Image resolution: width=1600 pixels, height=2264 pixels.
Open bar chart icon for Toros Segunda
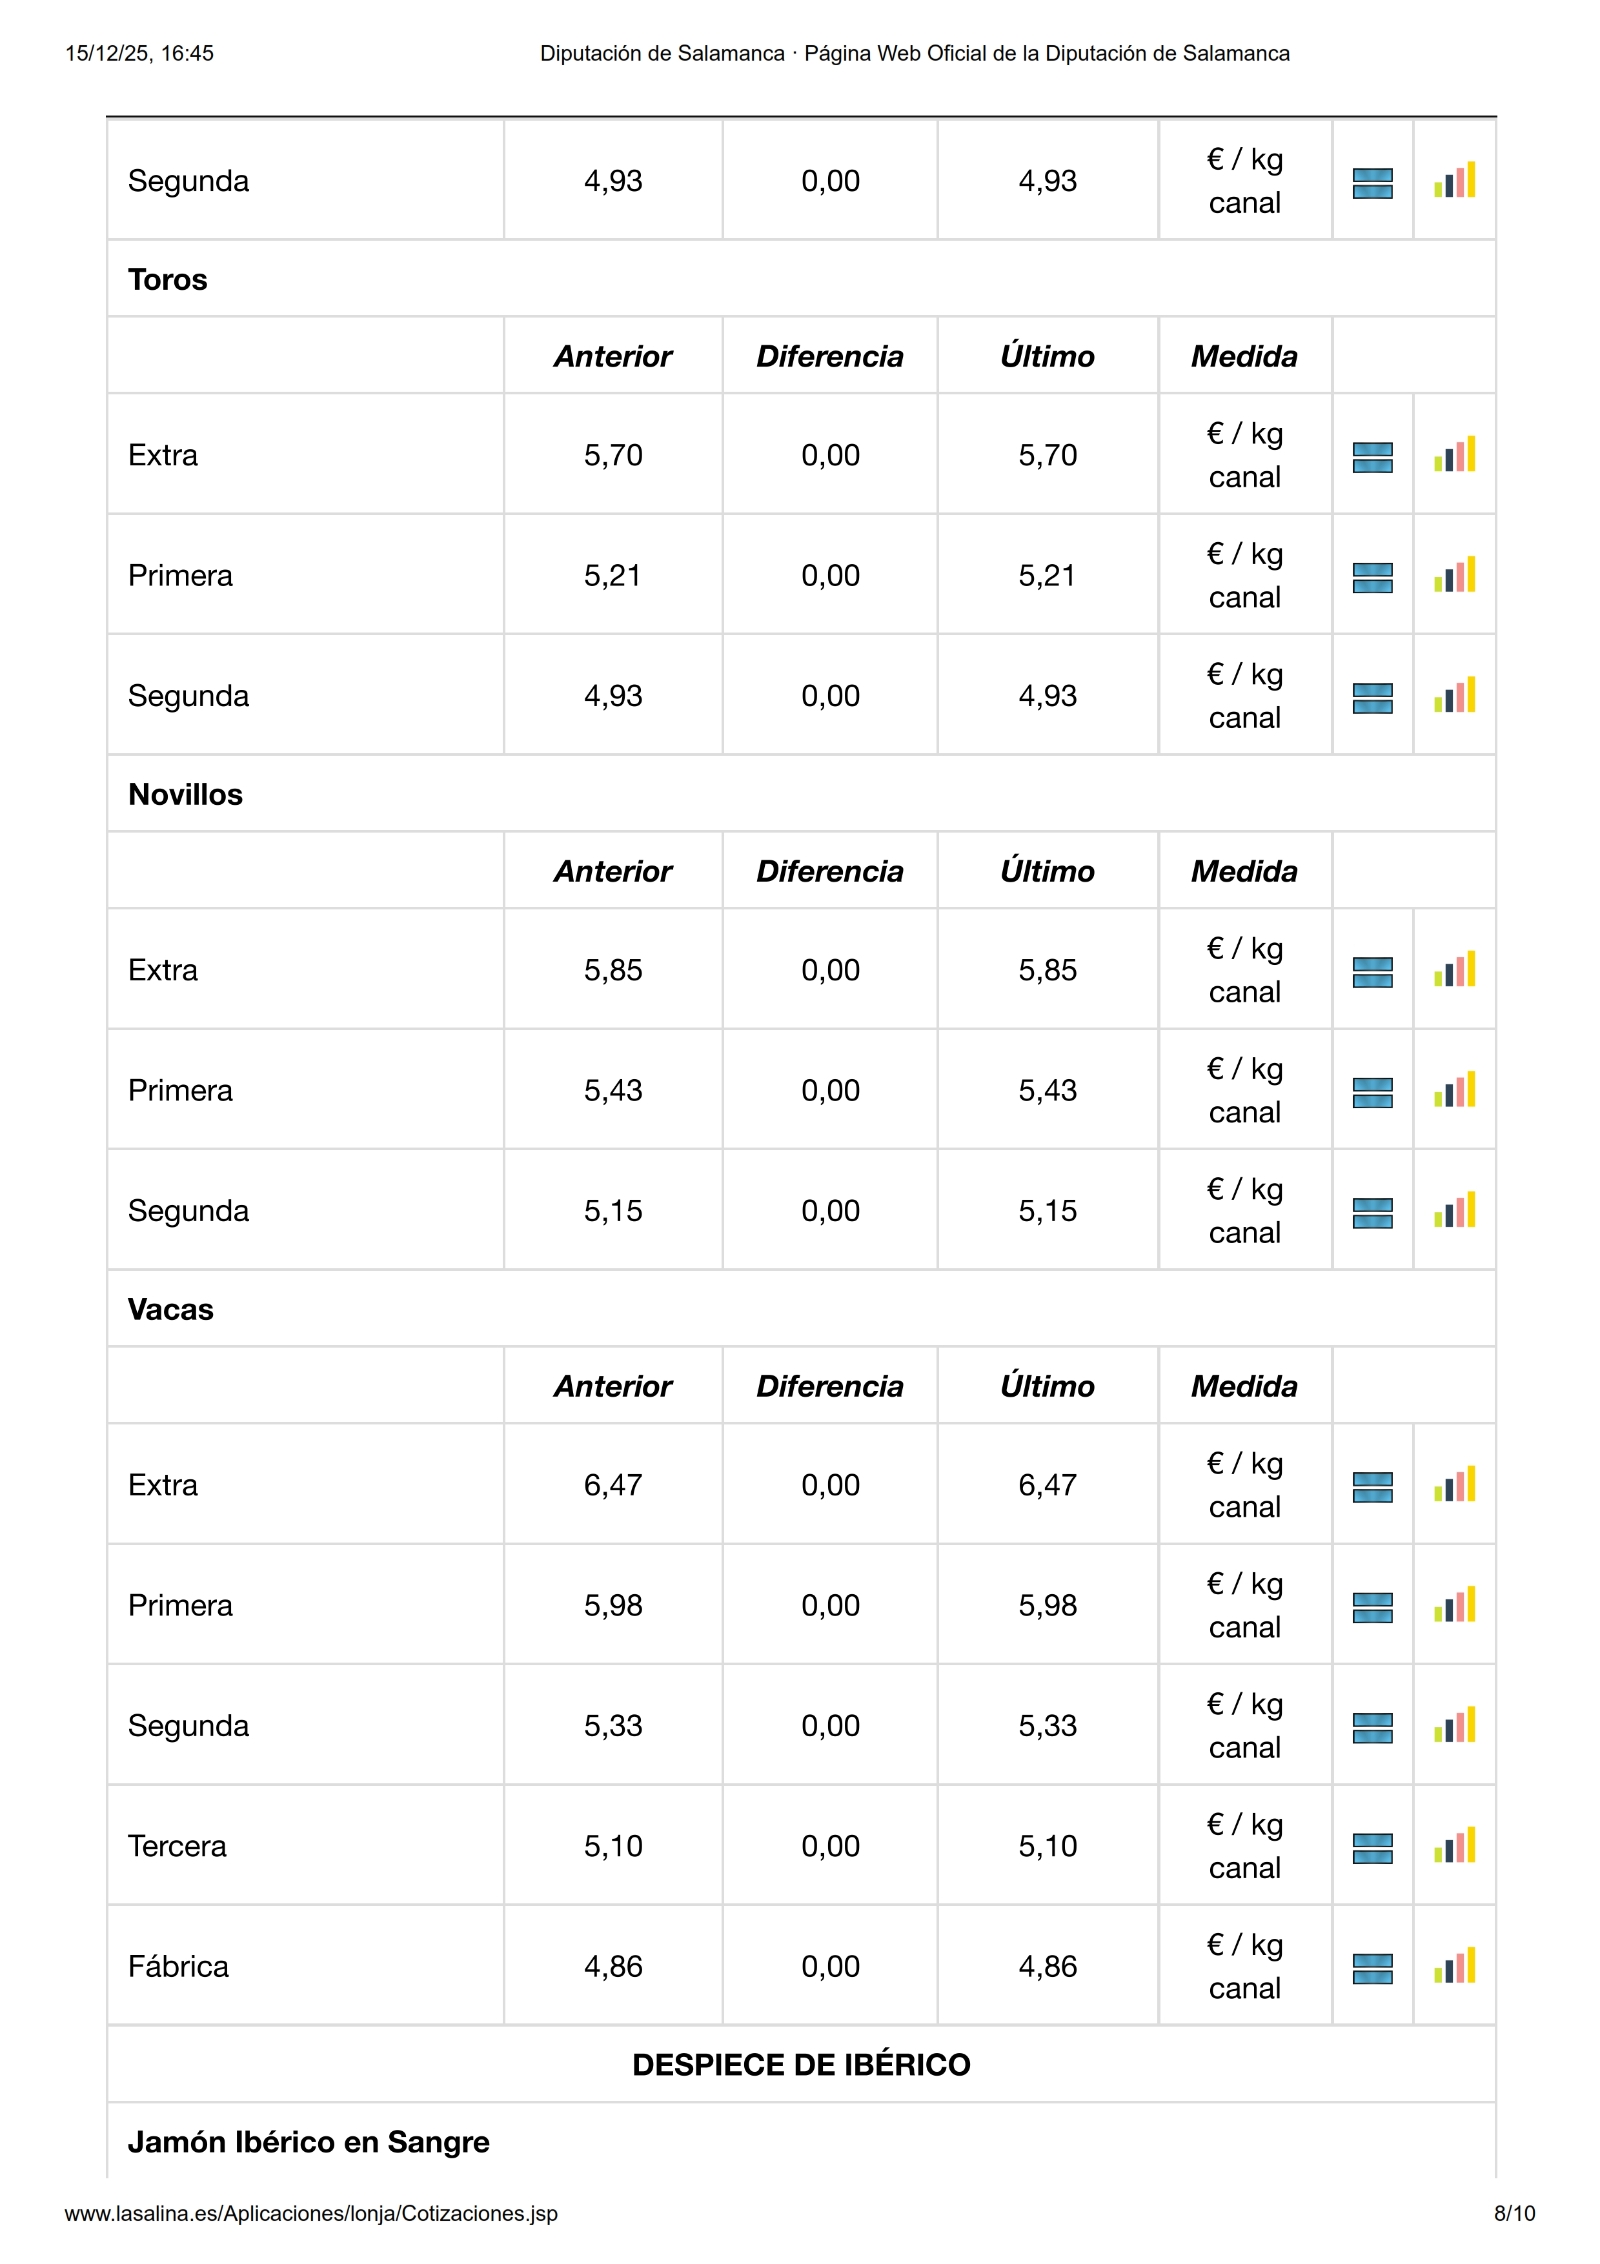click(x=1454, y=696)
